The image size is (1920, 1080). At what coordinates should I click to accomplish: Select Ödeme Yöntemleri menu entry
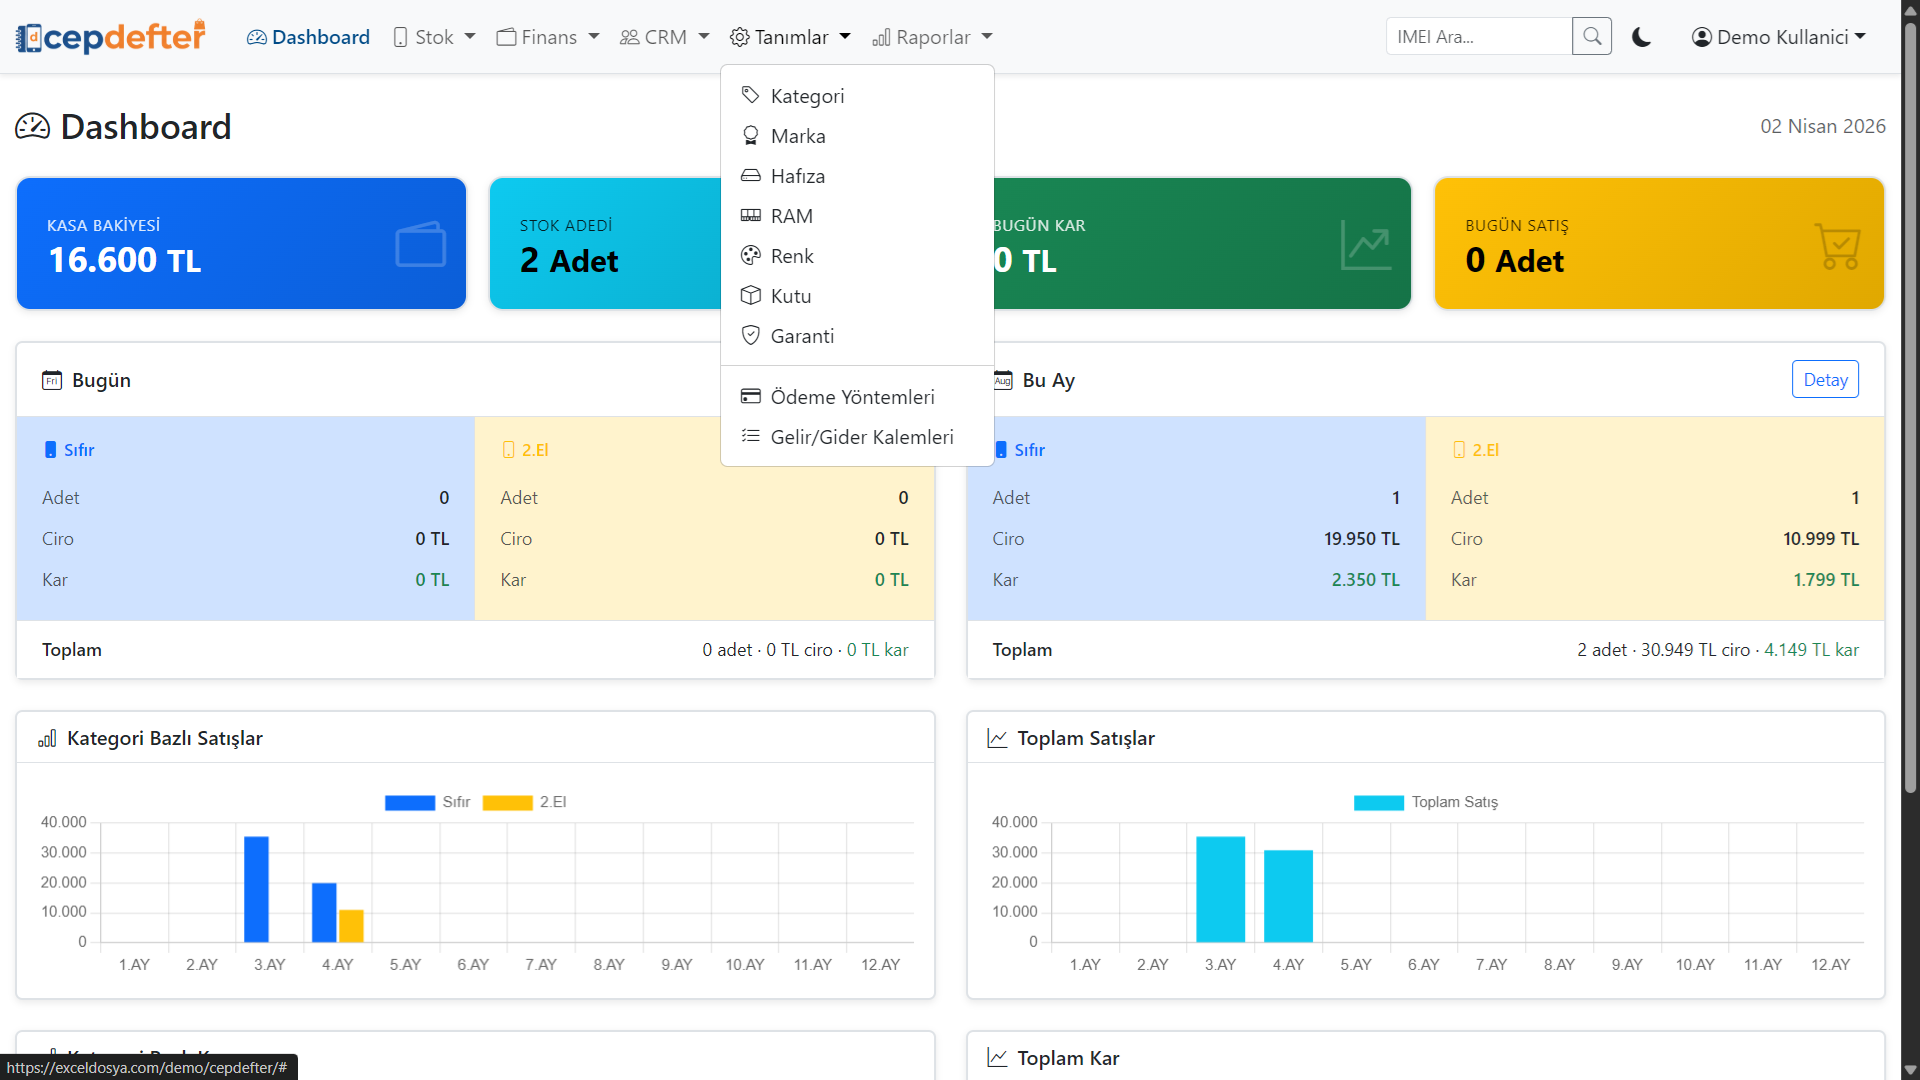[x=852, y=397]
